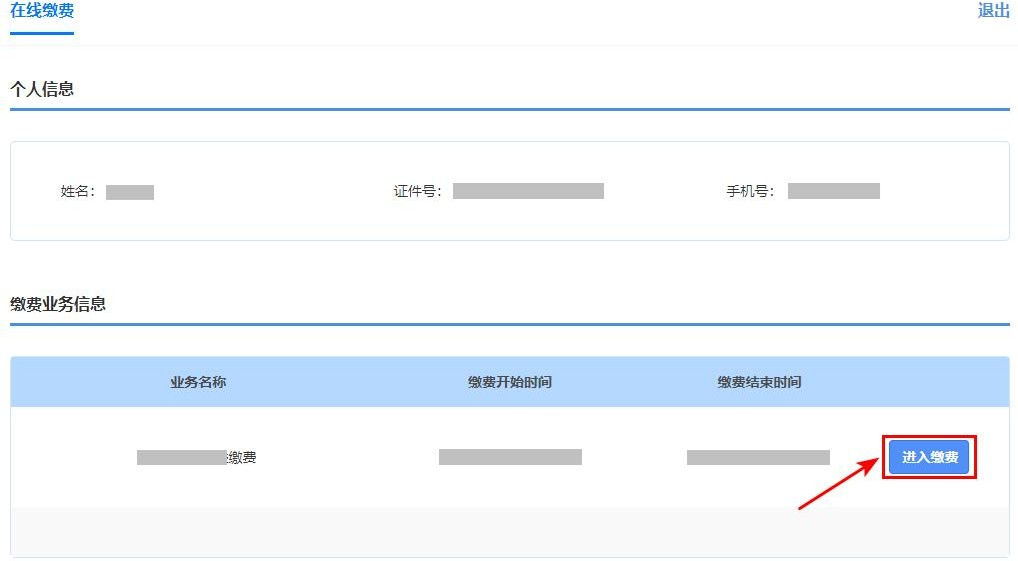Viewport: 1018px width, 561px height.
Task: Click the empty header cell above 进入缴费
Action: (x=929, y=382)
